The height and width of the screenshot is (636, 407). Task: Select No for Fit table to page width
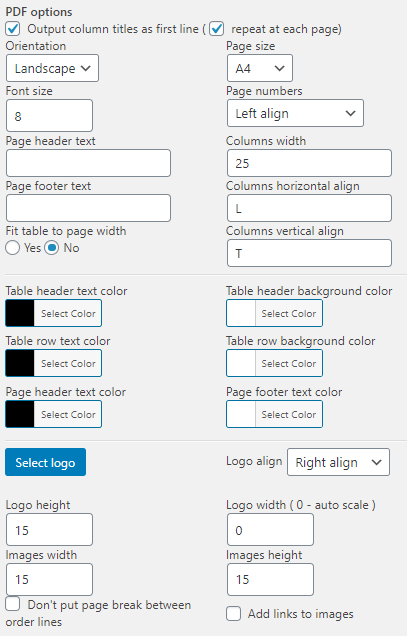(x=52, y=248)
